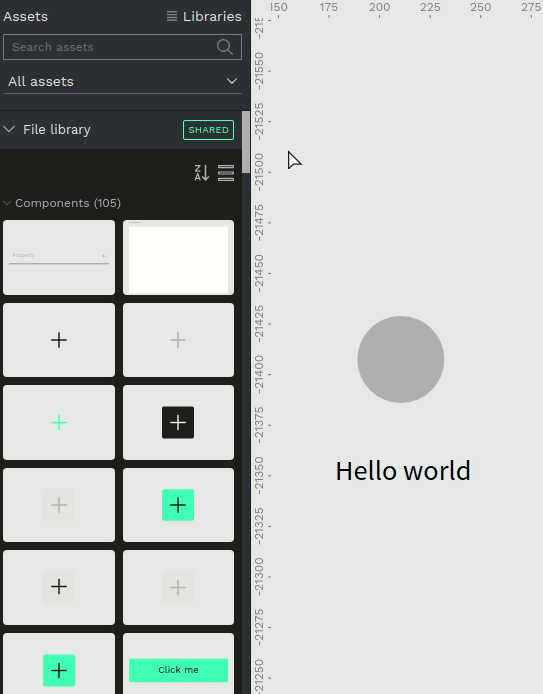This screenshot has width=543, height=694.
Task: Pick the black plus icon component
Action: click(x=59, y=340)
